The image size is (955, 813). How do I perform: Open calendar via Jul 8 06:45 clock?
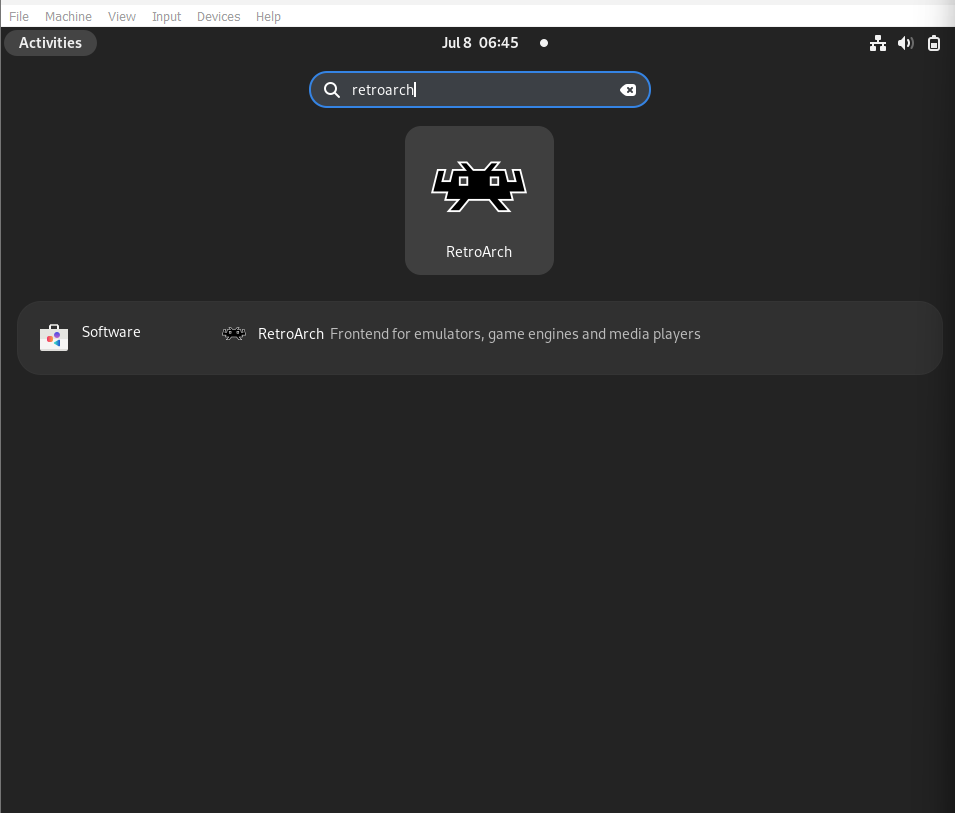coord(480,43)
